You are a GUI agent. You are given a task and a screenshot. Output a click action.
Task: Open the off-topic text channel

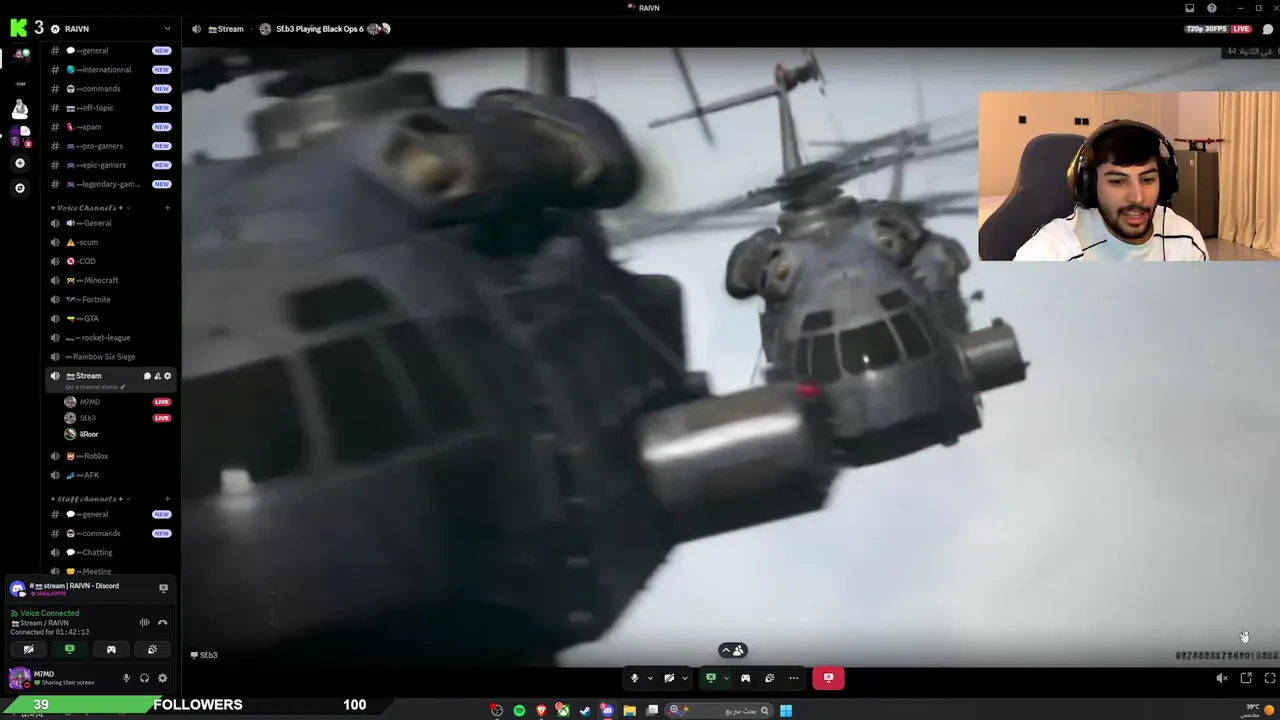click(110, 108)
